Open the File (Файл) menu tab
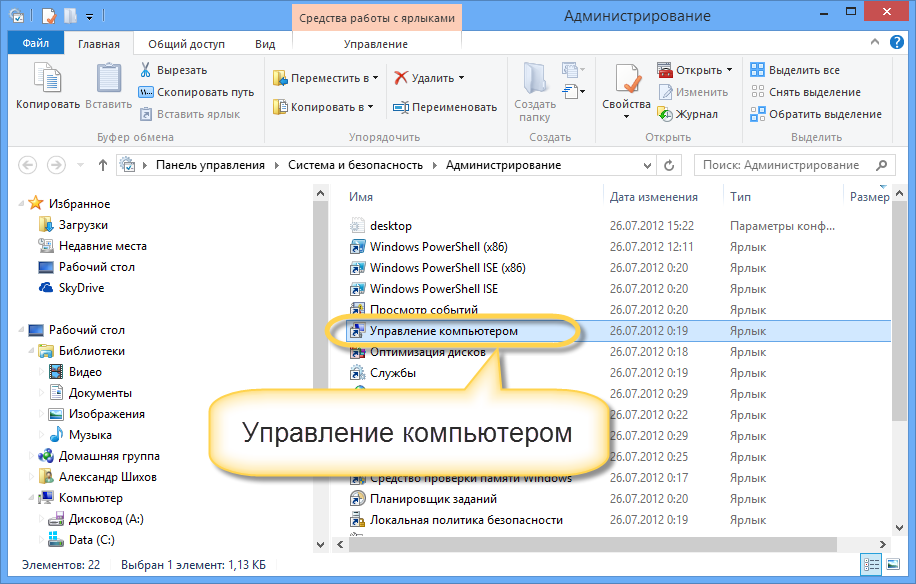Image resolution: width=916 pixels, height=584 pixels. (35, 44)
